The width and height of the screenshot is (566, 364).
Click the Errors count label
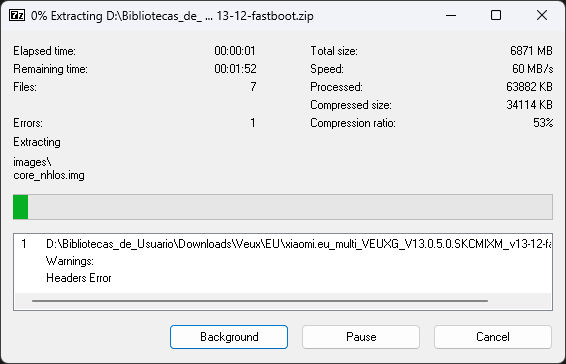pos(28,123)
